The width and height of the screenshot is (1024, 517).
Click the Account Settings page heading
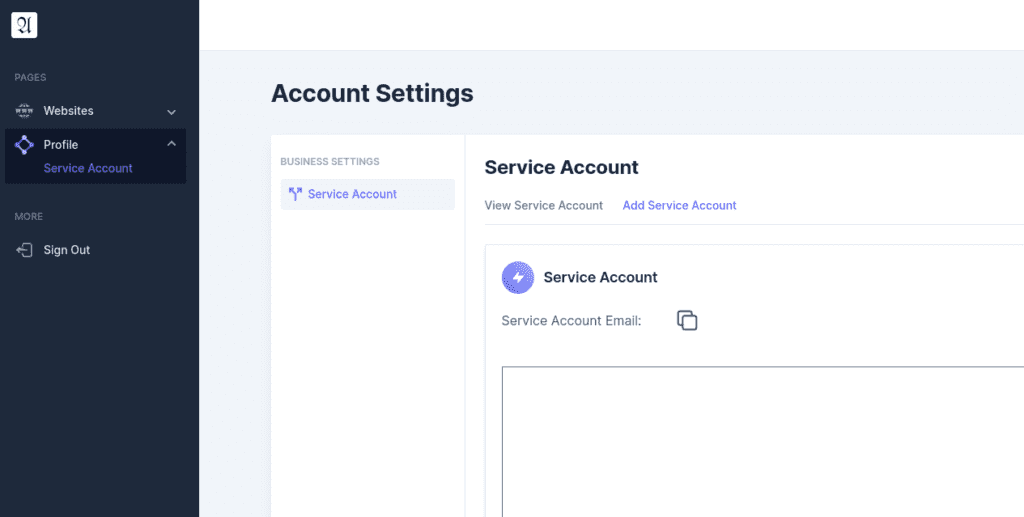pyautogui.click(x=372, y=93)
